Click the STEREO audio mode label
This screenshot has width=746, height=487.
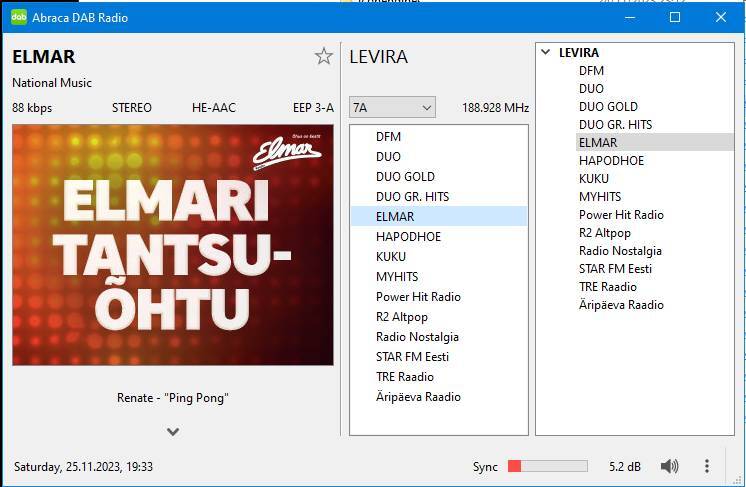point(132,108)
